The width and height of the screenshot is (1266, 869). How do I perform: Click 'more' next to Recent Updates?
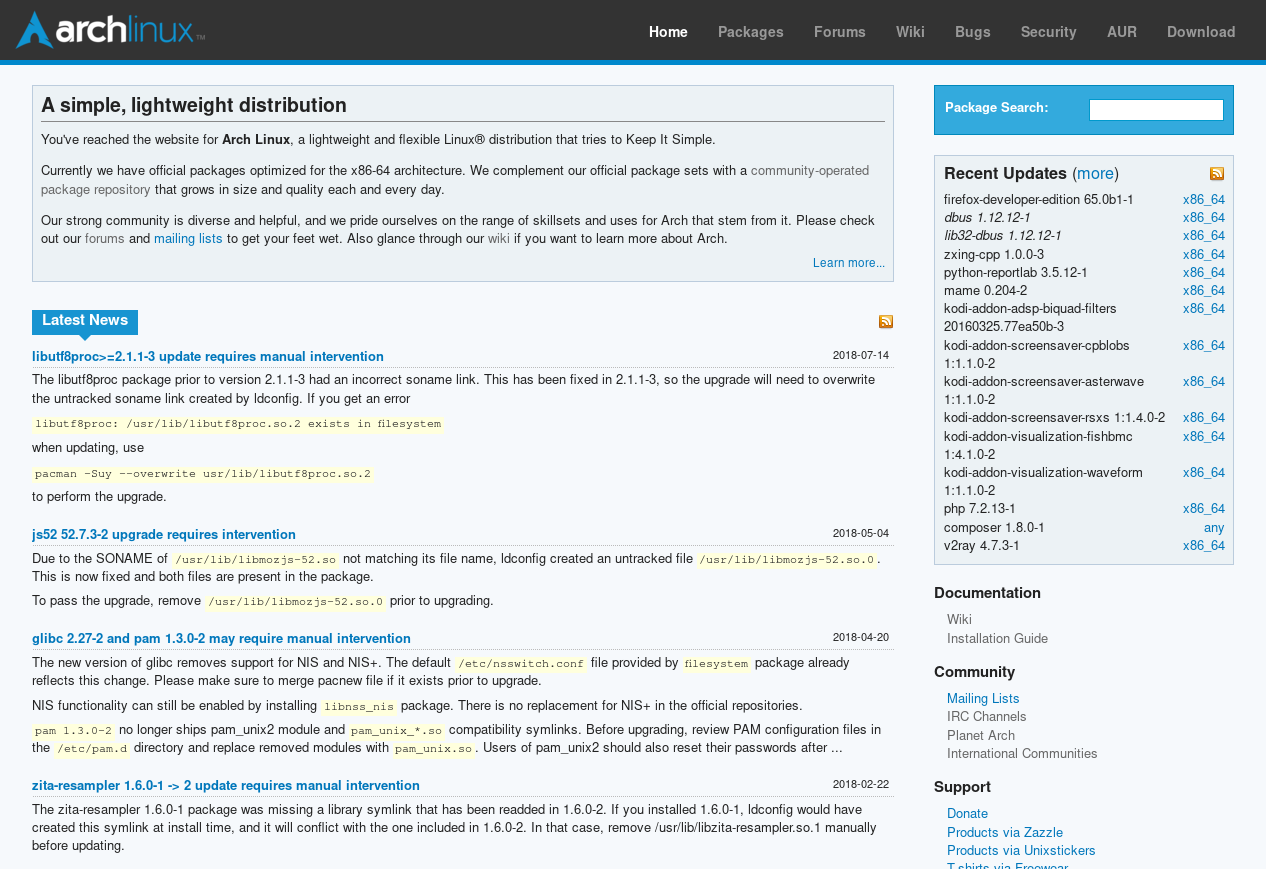pos(1095,174)
